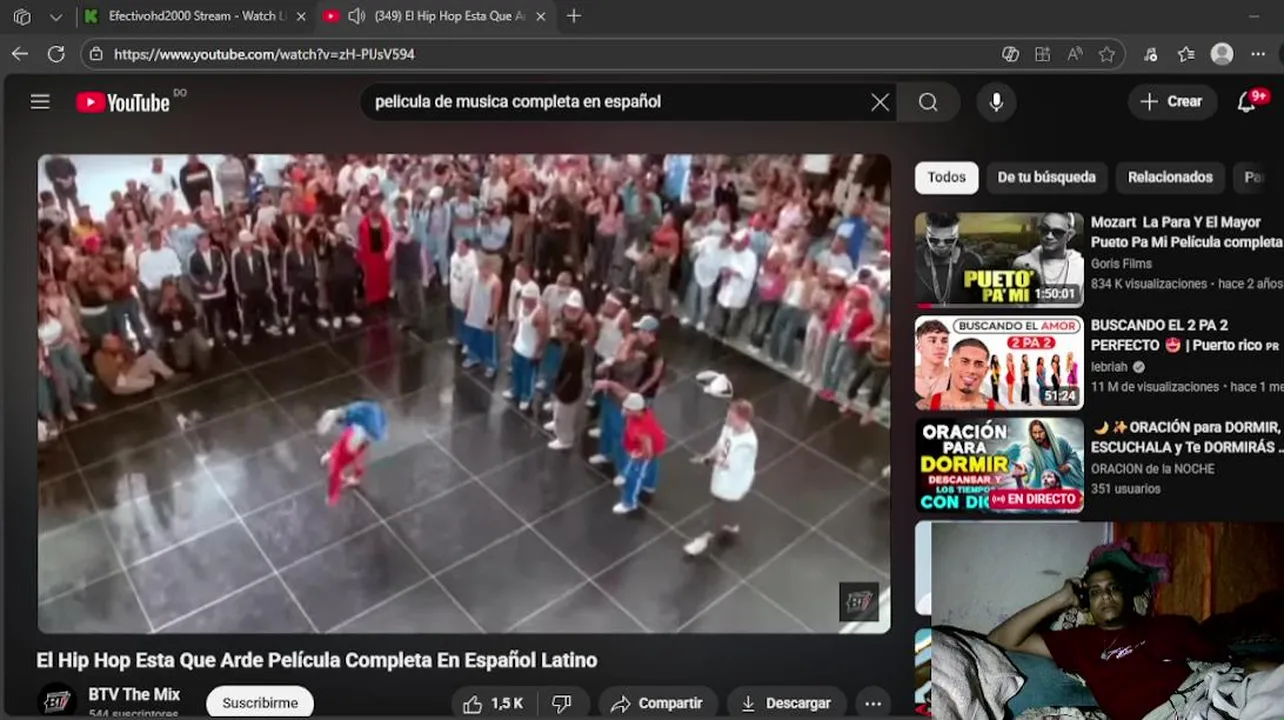
Task: Open the notifications bell
Action: point(1246,102)
